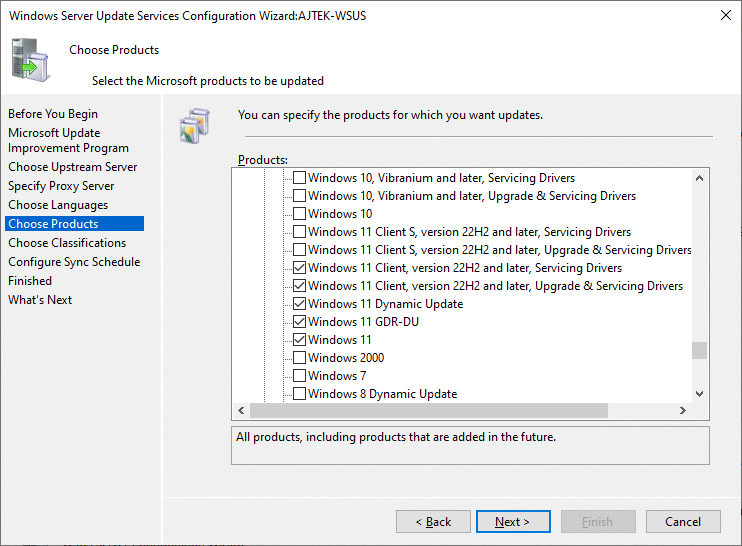The image size is (742, 546).
Task: Uncheck Windows 11 GDR-DU product
Action: [x=299, y=322]
